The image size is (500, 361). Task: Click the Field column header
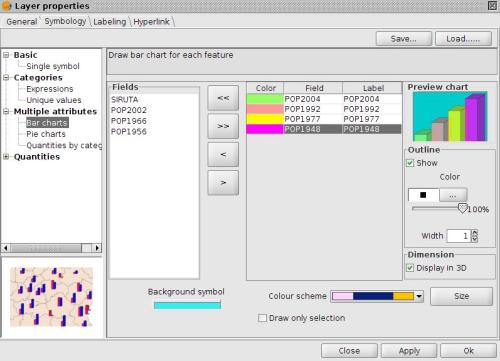[x=313, y=88]
